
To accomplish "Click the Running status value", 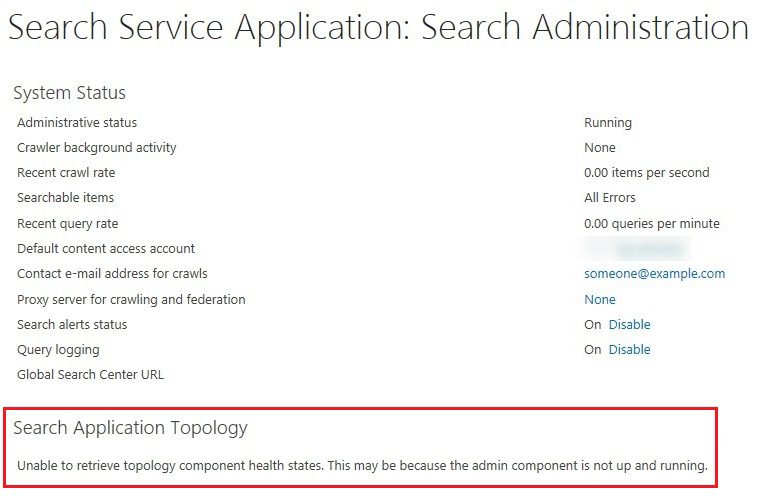I will click(608, 123).
